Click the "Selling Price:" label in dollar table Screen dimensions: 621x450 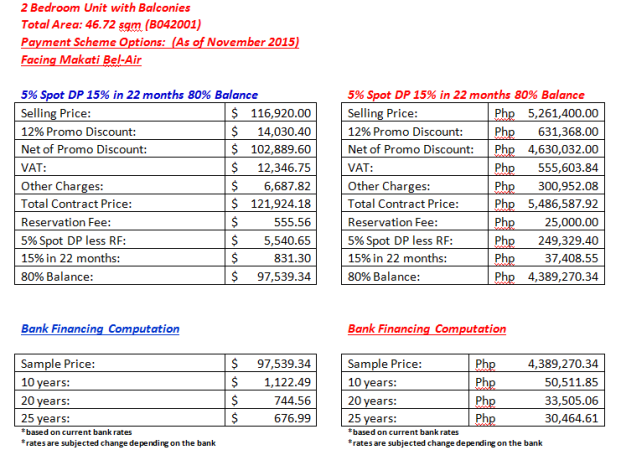coord(56,113)
